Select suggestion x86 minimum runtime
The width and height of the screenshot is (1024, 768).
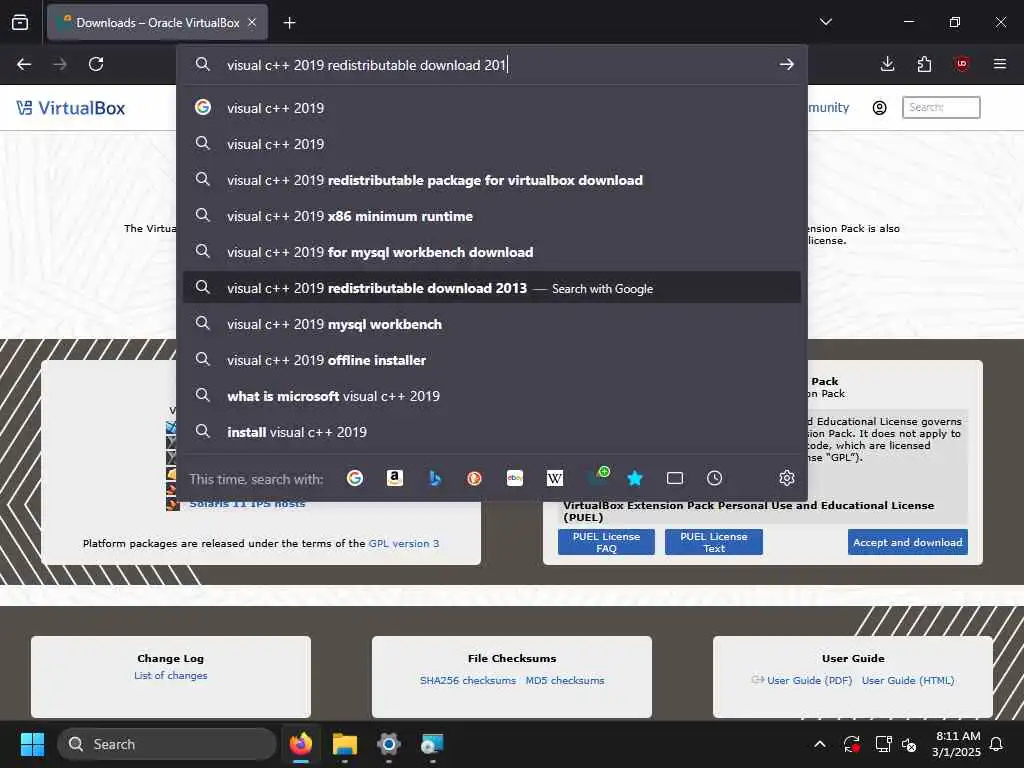tap(492, 216)
